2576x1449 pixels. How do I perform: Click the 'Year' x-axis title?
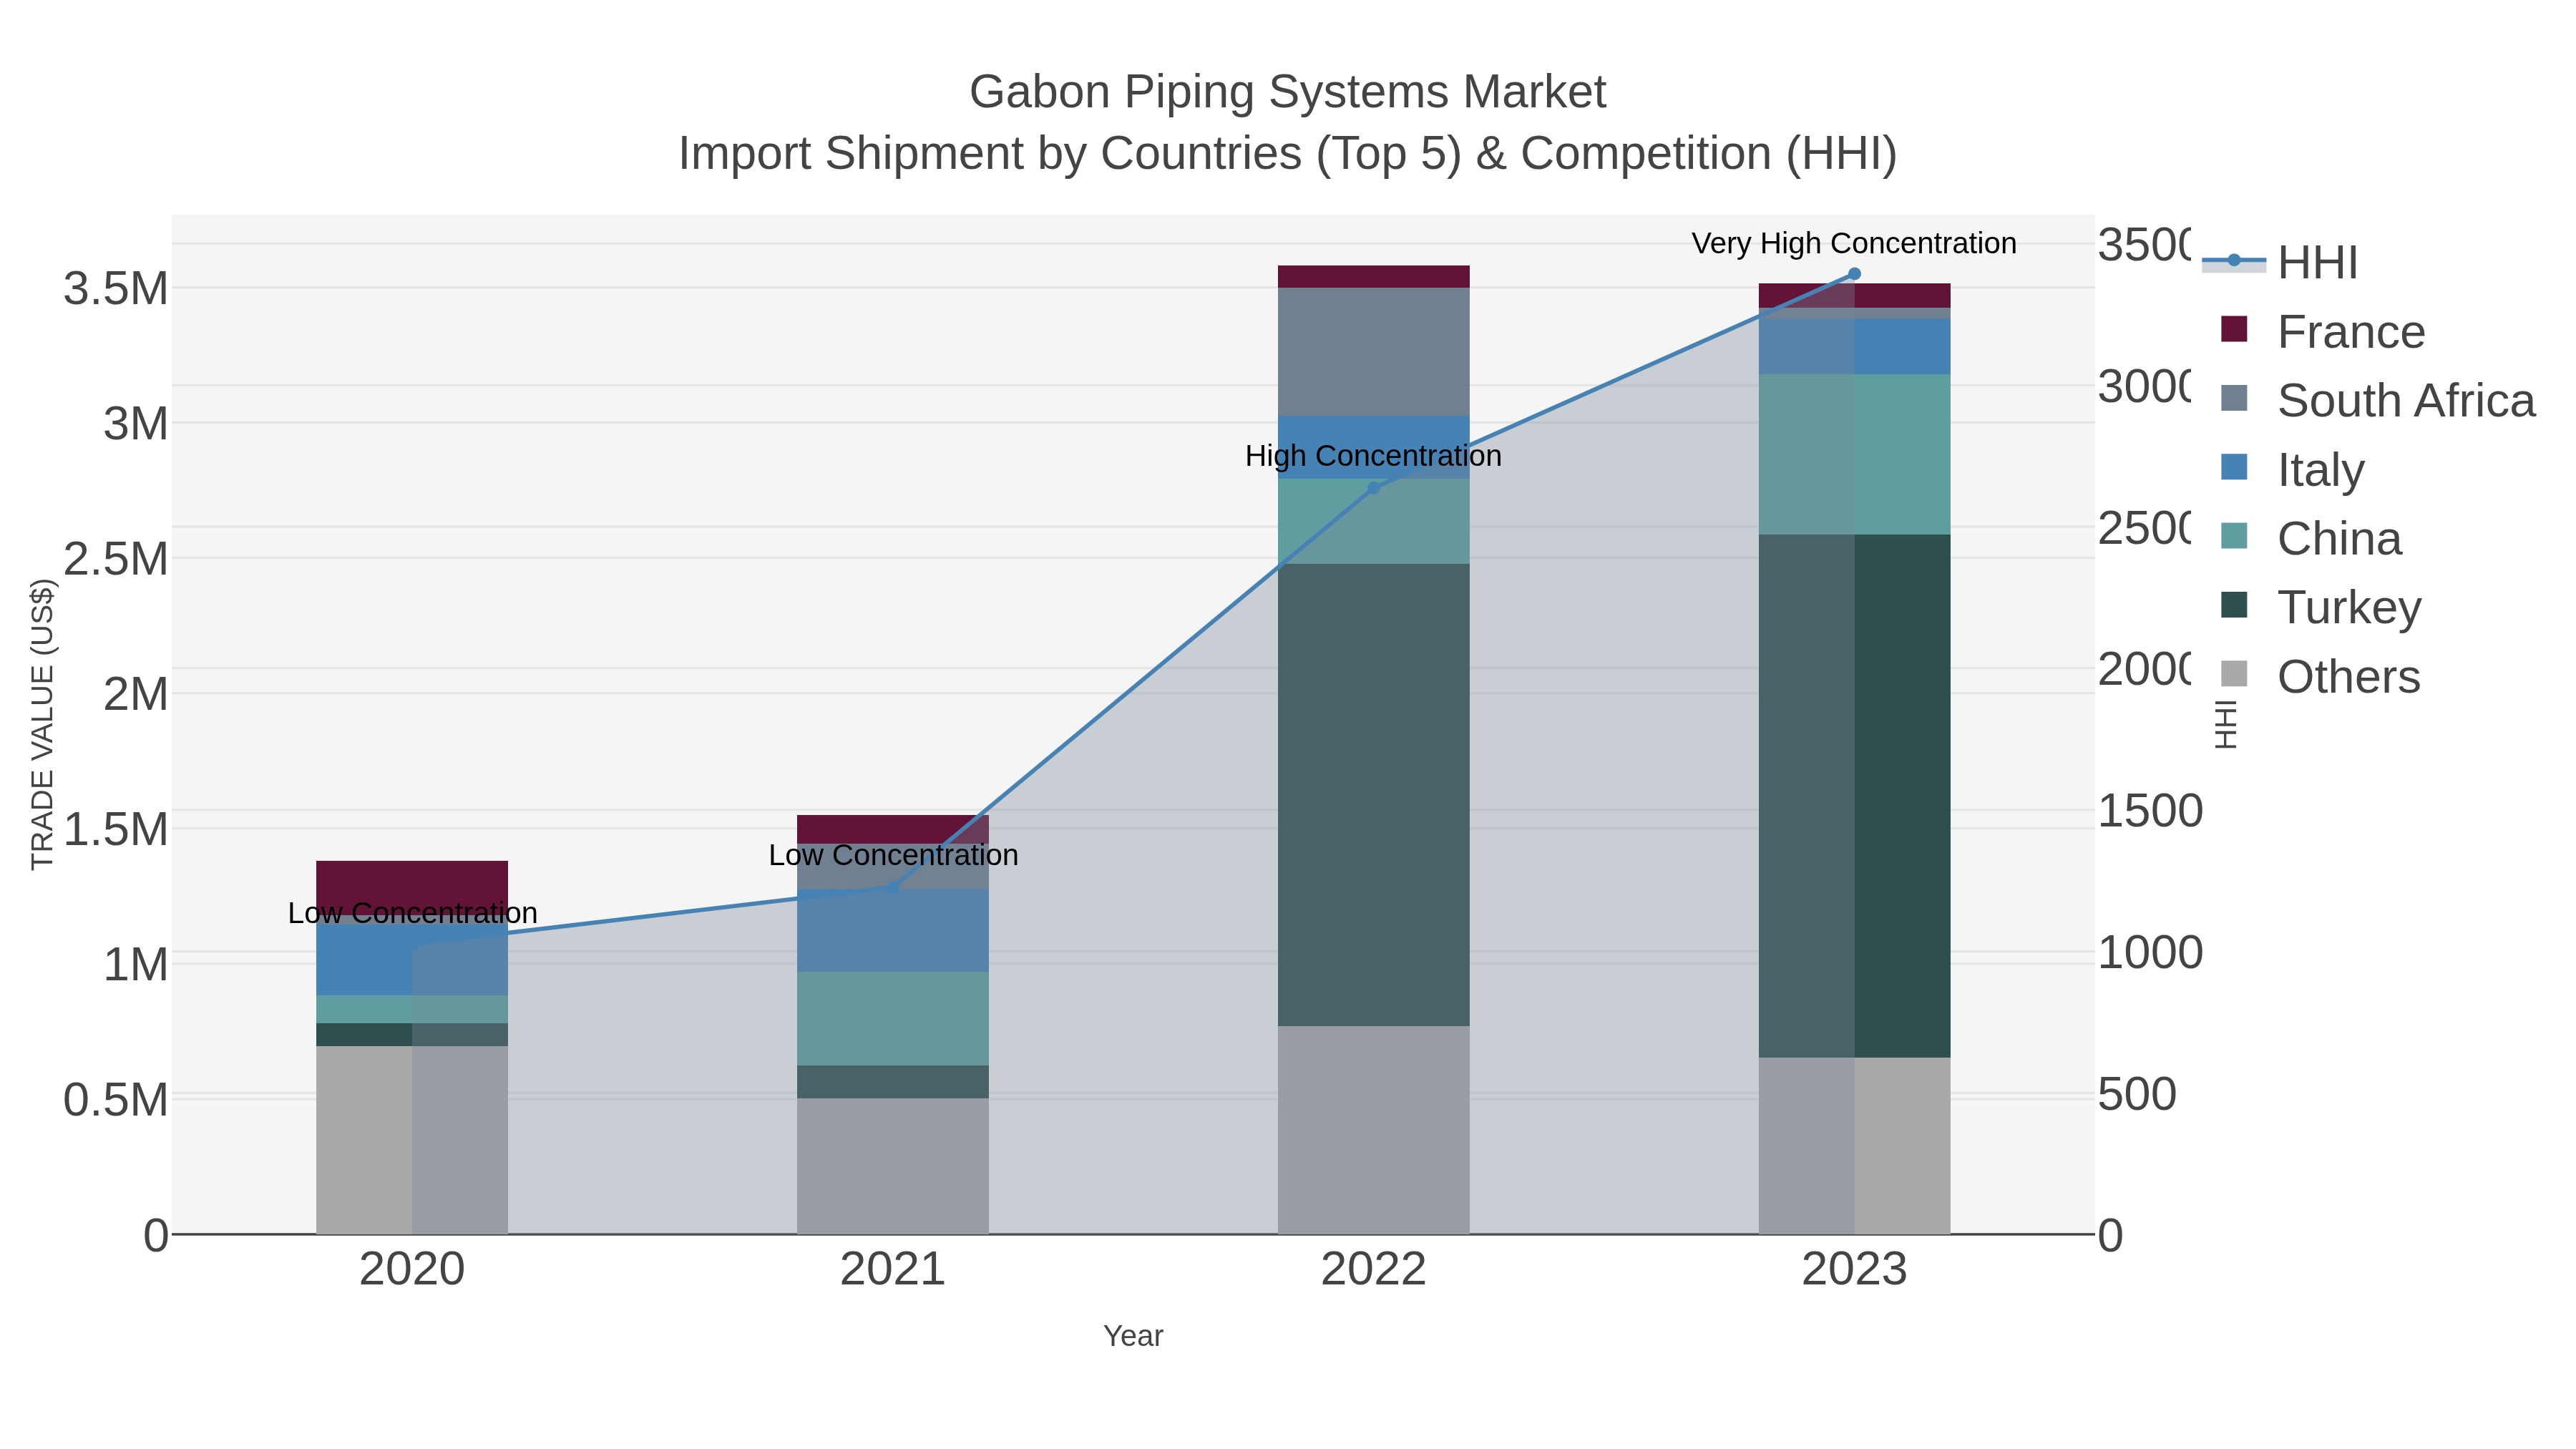[x=1133, y=1336]
